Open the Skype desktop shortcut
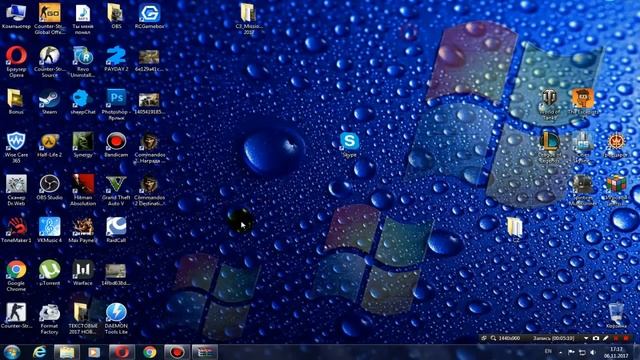Image resolution: width=640 pixels, height=360 pixels. point(350,144)
